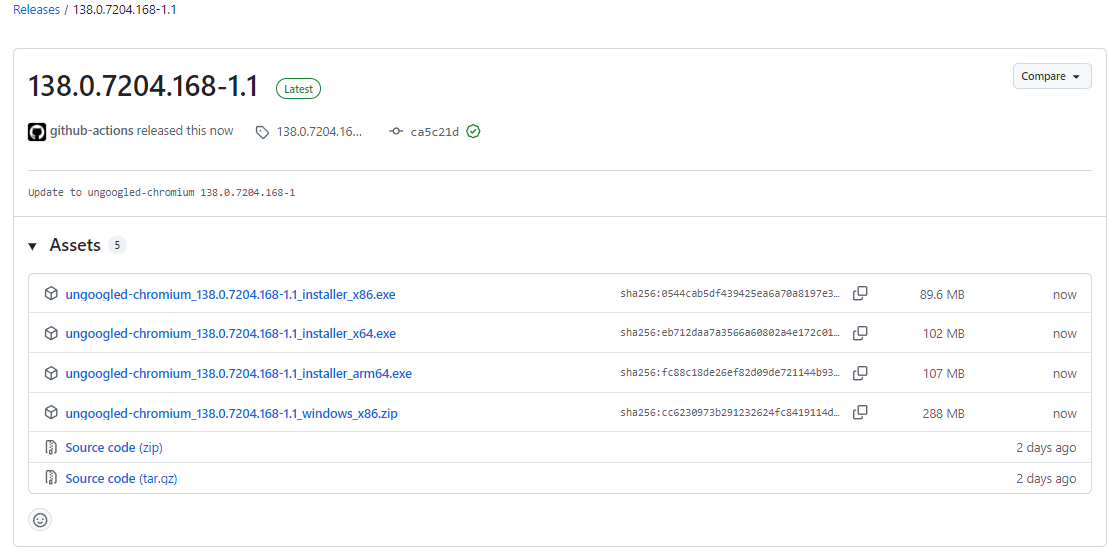Copy sha256 for windows_x86.zip

[860, 413]
